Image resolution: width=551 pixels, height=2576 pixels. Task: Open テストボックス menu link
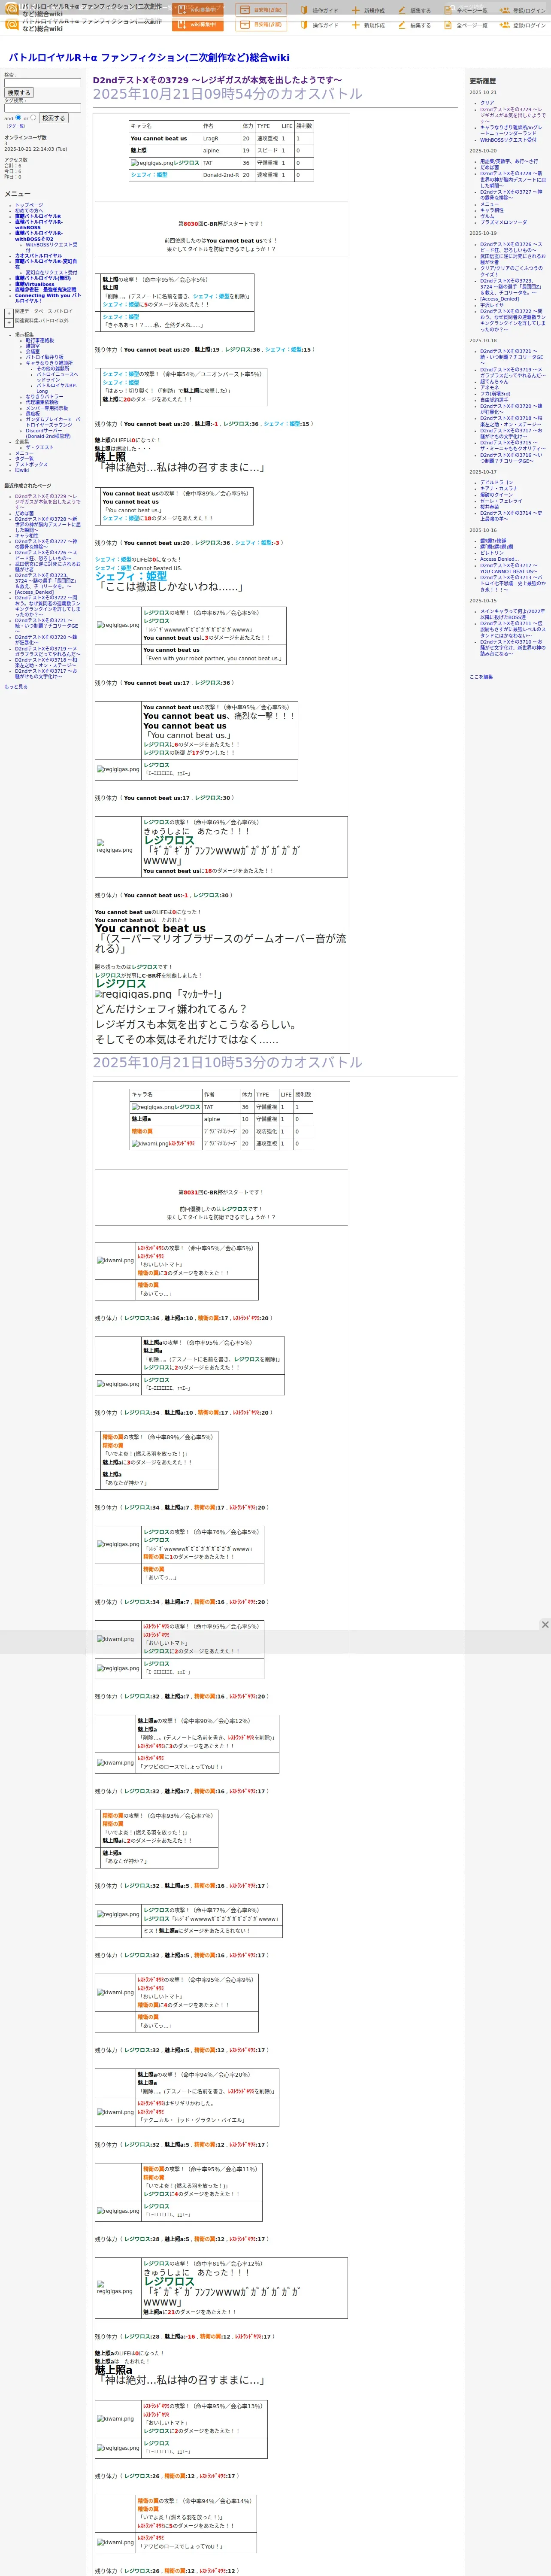pos(31,464)
